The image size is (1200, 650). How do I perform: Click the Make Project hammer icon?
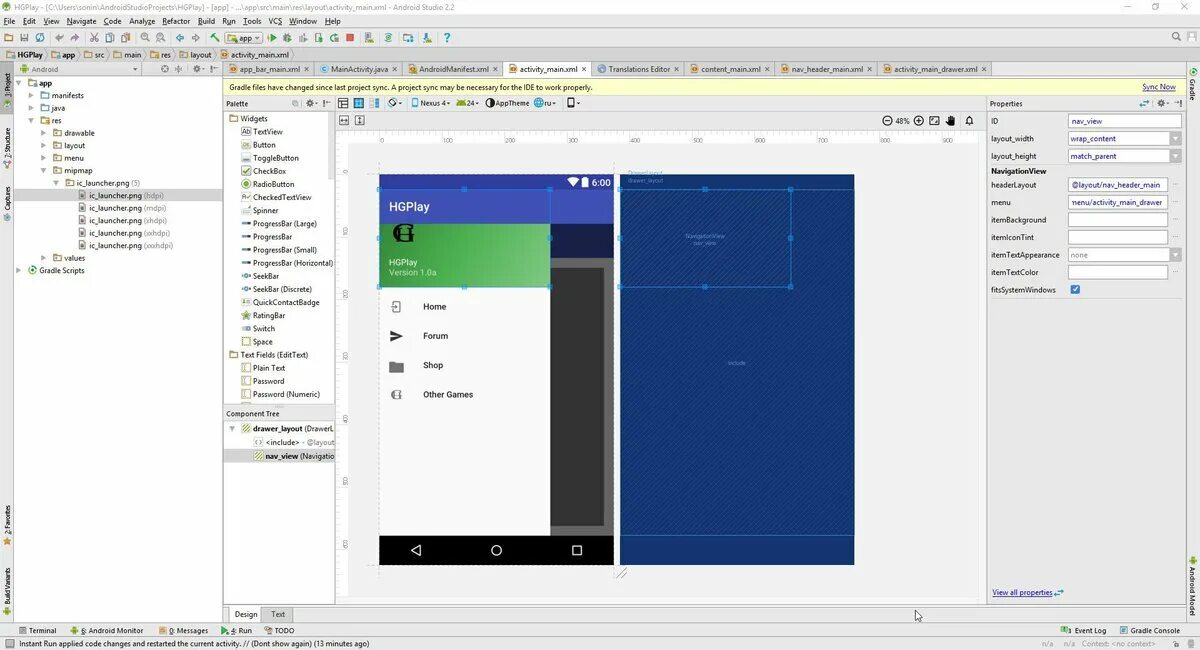coord(215,38)
